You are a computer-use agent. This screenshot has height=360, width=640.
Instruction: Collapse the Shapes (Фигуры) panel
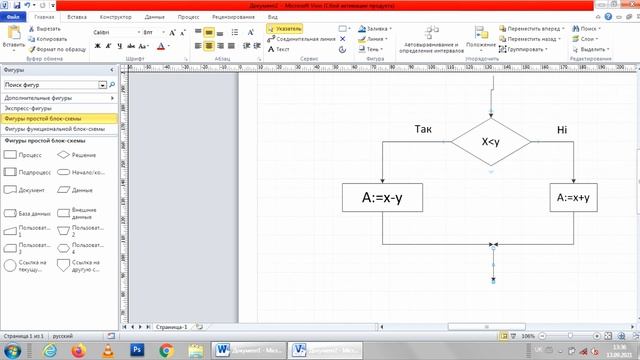[112, 70]
